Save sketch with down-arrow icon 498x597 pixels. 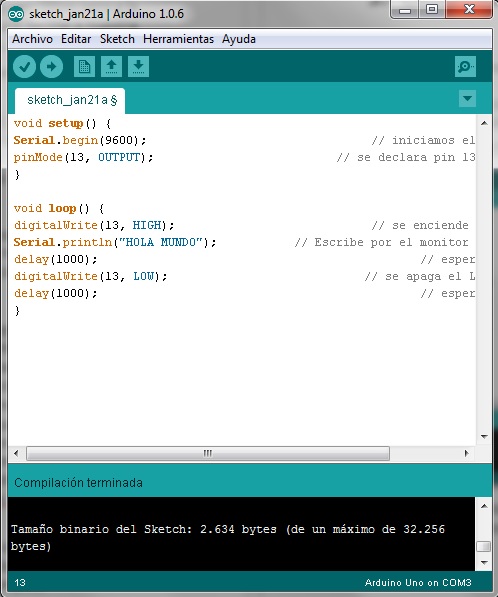(x=138, y=67)
